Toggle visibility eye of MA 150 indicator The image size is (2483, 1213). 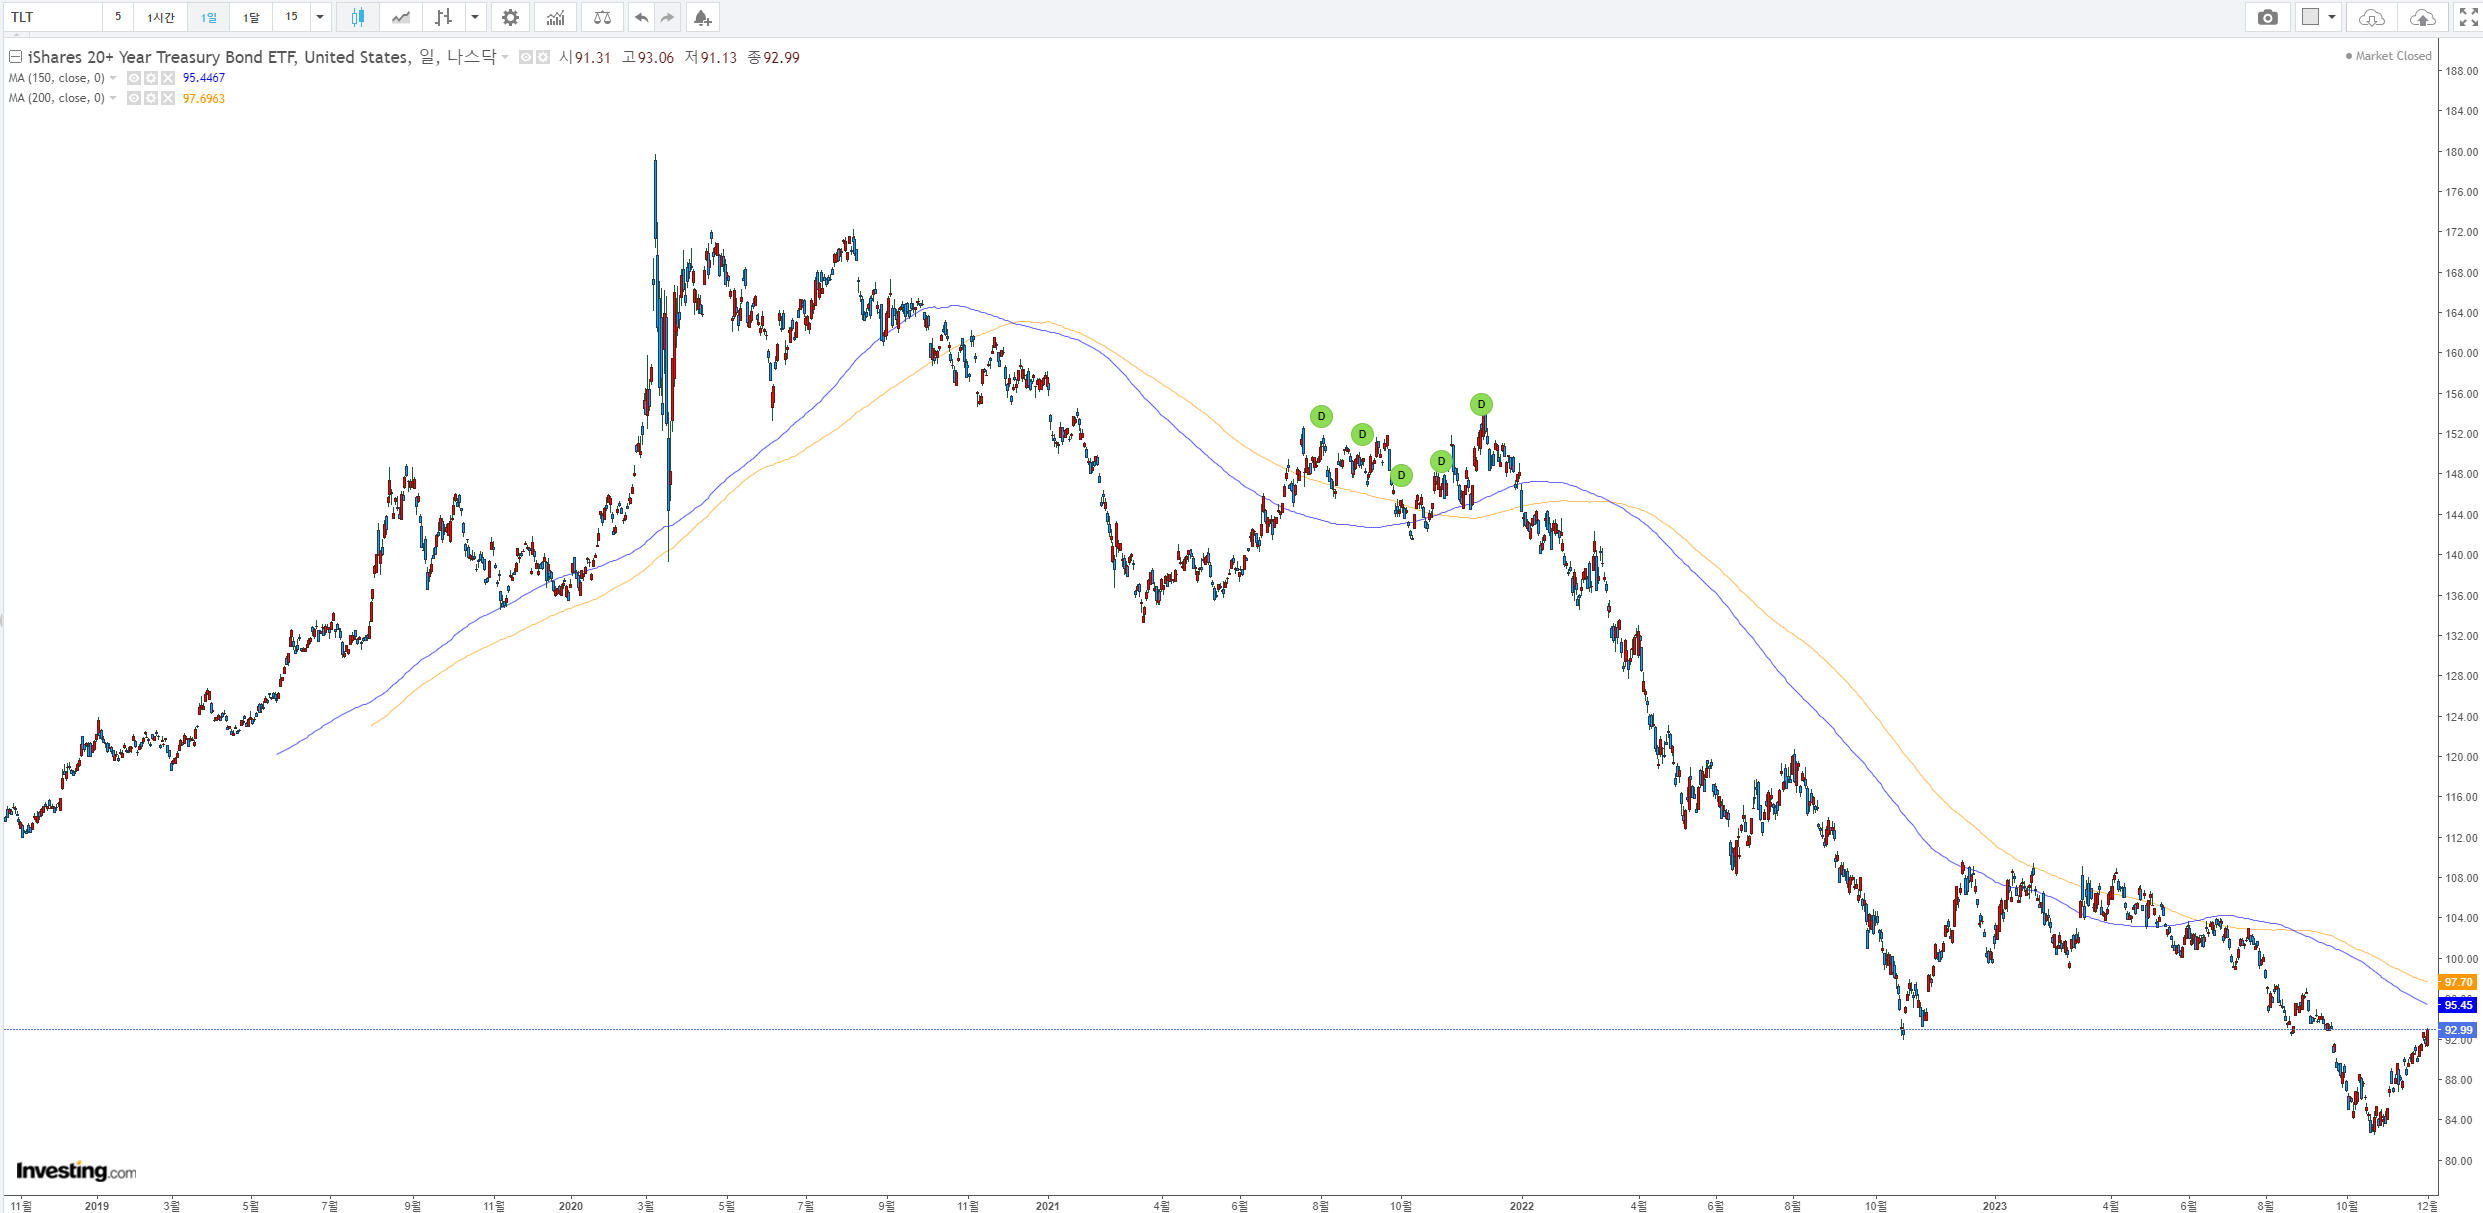(x=134, y=78)
